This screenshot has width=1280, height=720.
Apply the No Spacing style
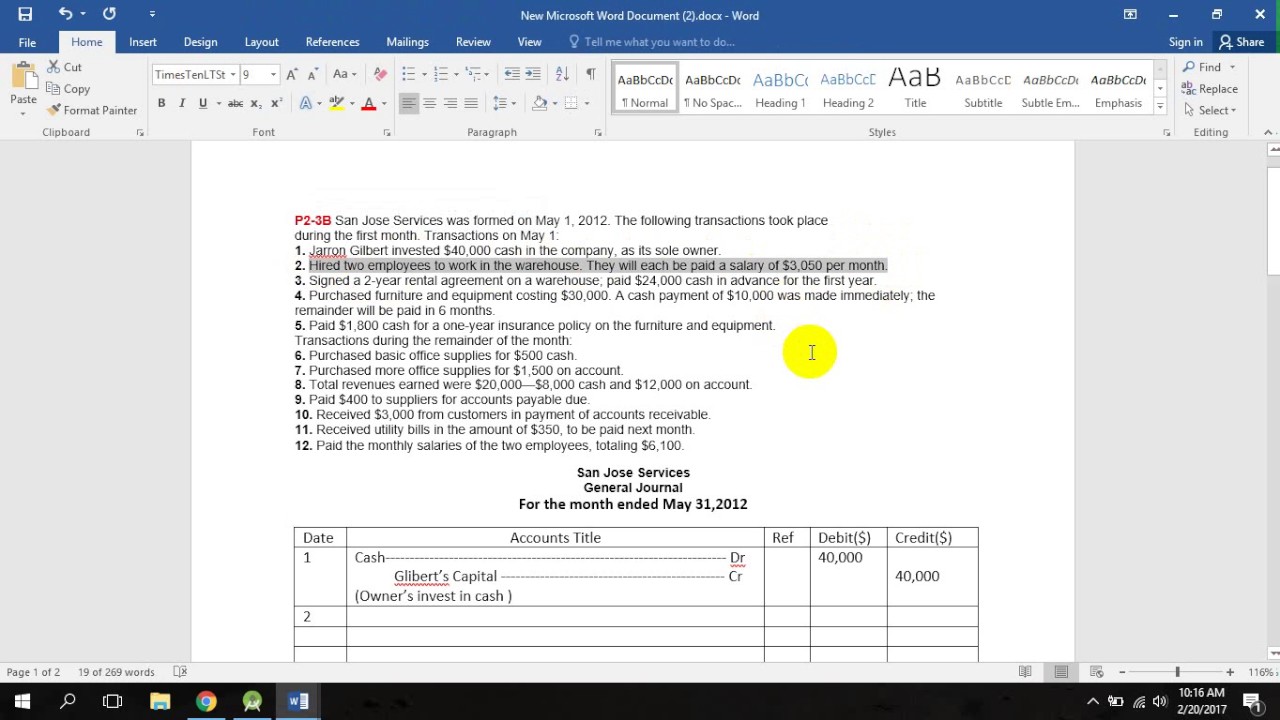click(x=712, y=89)
